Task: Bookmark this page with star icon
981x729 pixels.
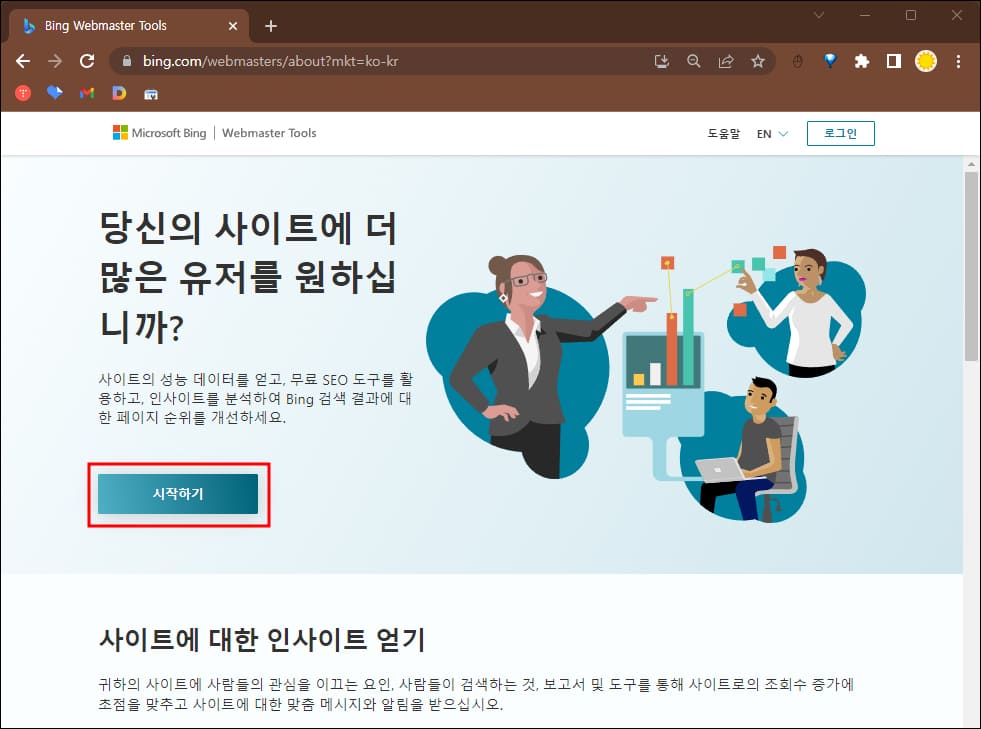Action: click(x=758, y=61)
